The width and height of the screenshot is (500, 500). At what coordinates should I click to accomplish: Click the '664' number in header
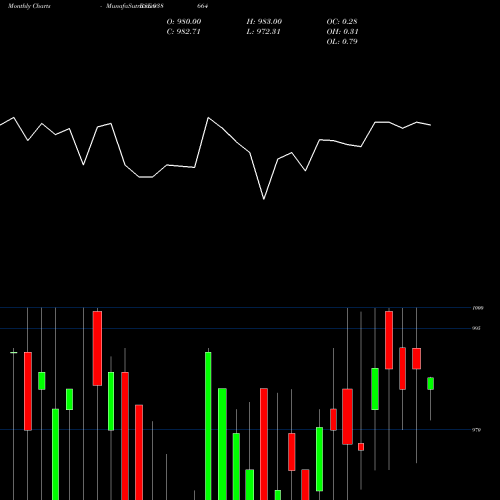coord(202,6)
